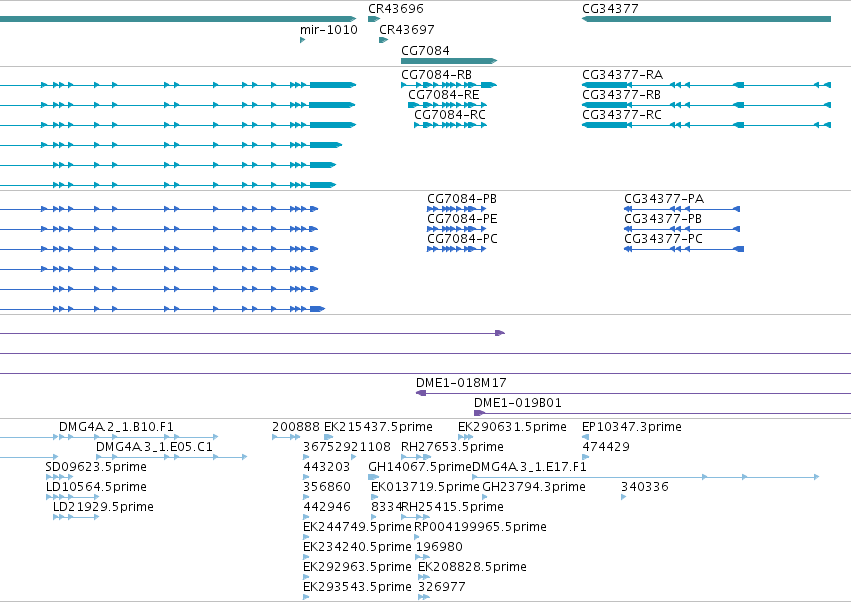Select EK215437.5prime EST
The image size is (851, 602).
pos(378,427)
